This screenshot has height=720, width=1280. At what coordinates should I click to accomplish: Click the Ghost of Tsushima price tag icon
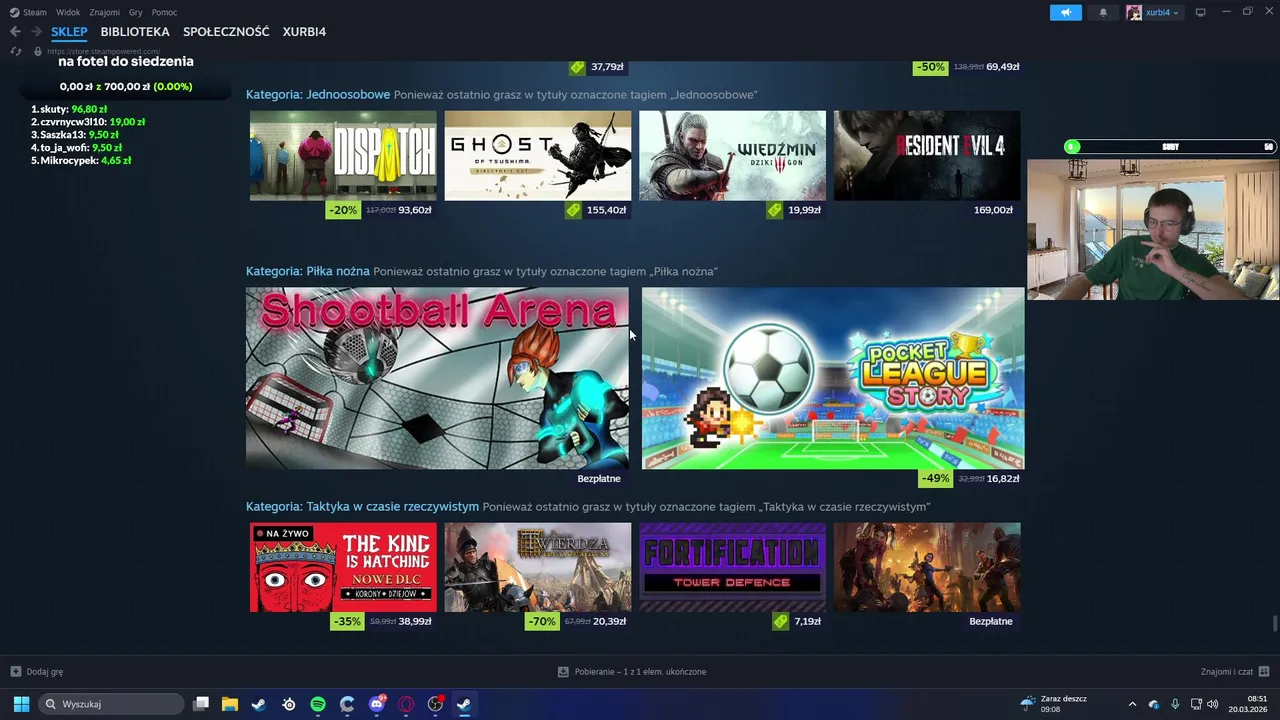coord(573,210)
